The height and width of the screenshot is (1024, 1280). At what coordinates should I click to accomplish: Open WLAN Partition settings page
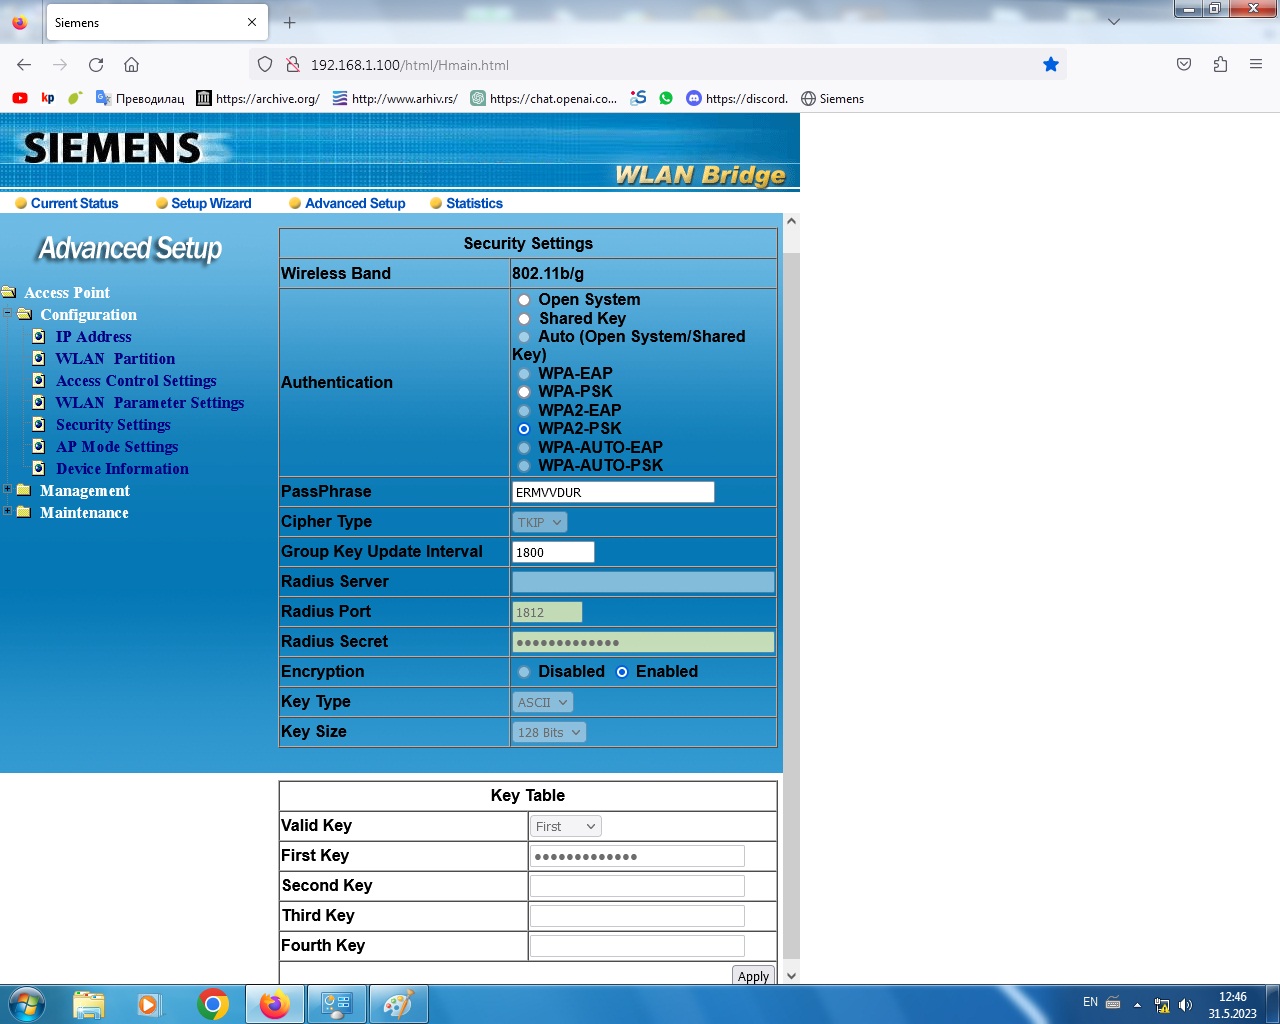115,359
